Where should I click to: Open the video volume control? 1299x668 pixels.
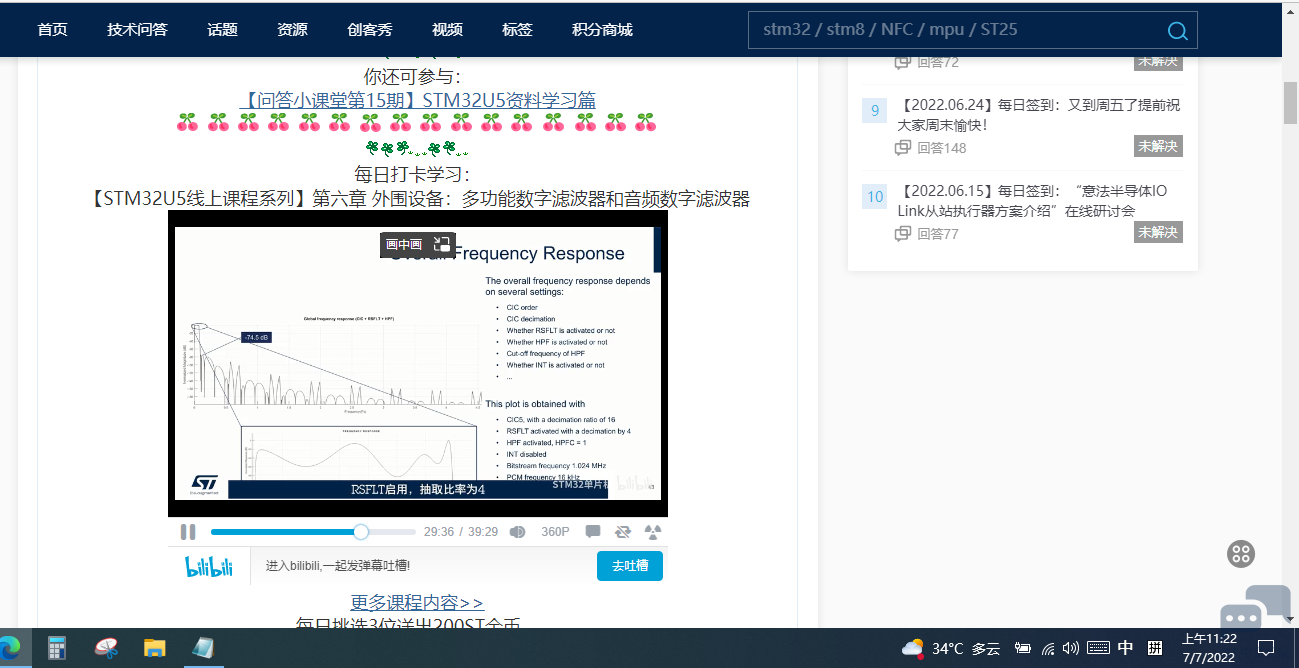517,532
